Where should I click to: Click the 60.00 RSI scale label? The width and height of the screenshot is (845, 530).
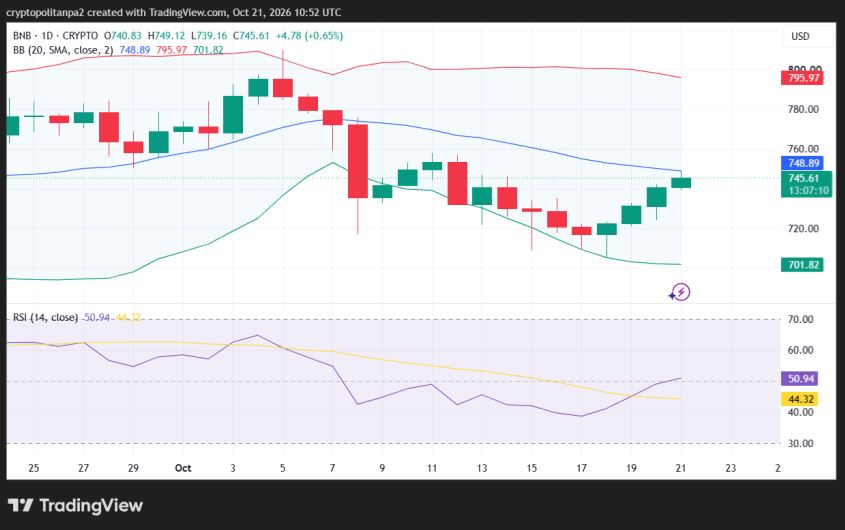pos(800,350)
